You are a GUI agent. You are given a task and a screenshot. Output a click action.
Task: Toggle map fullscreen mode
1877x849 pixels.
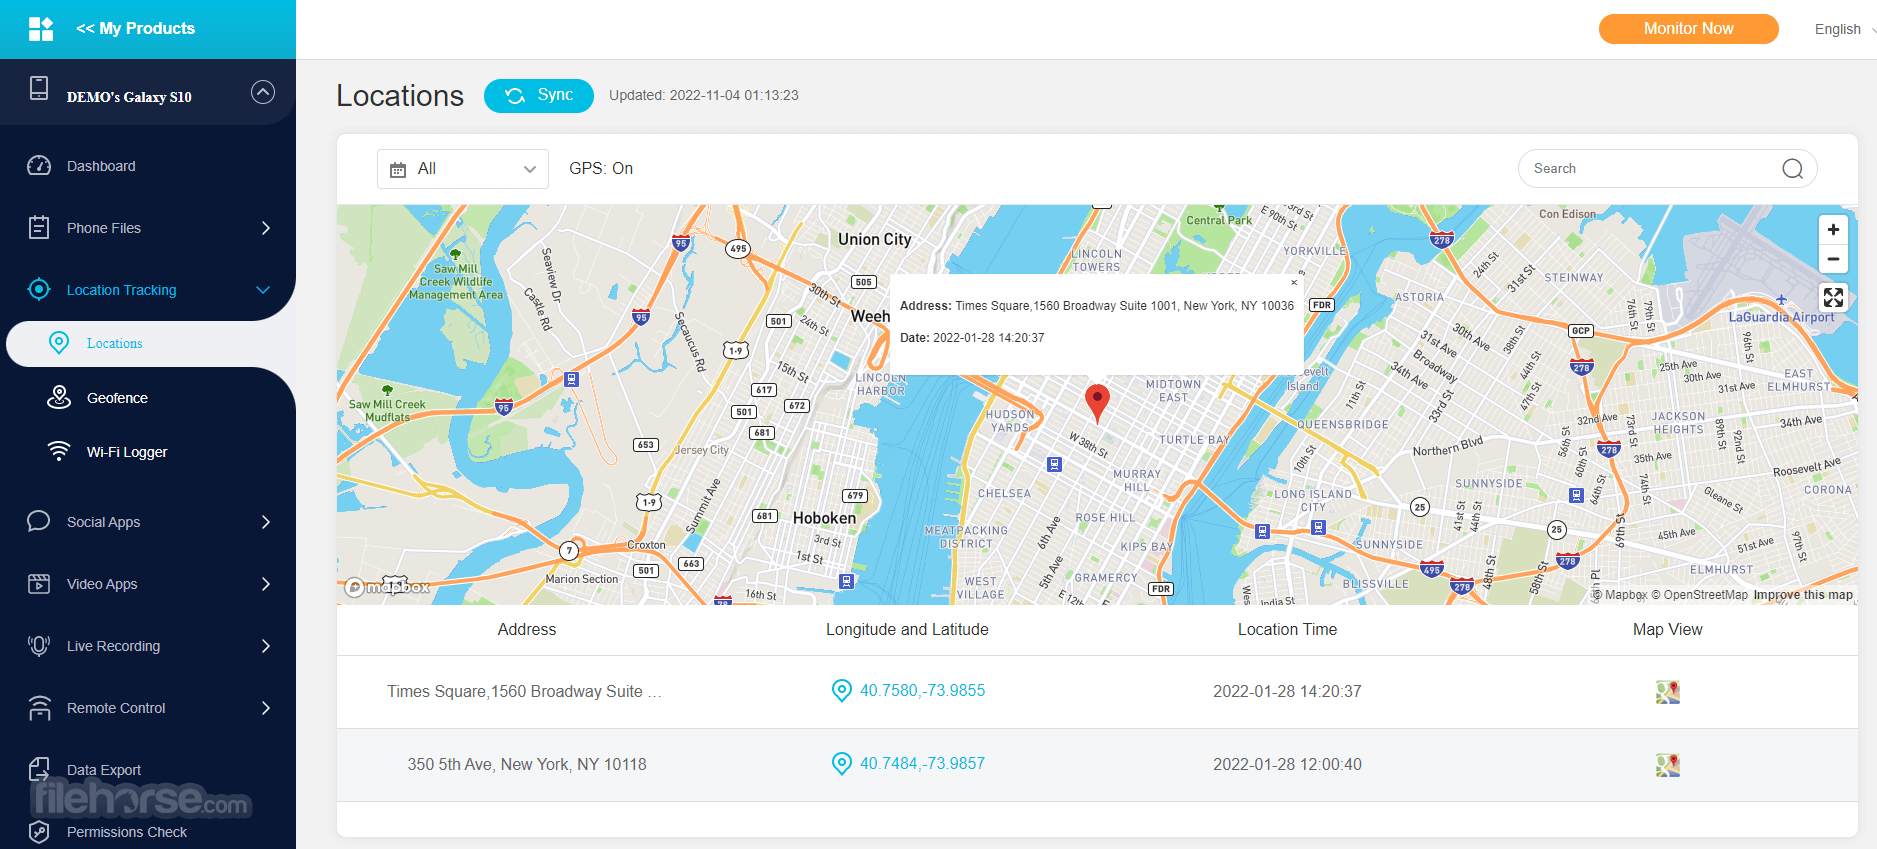[x=1833, y=297]
